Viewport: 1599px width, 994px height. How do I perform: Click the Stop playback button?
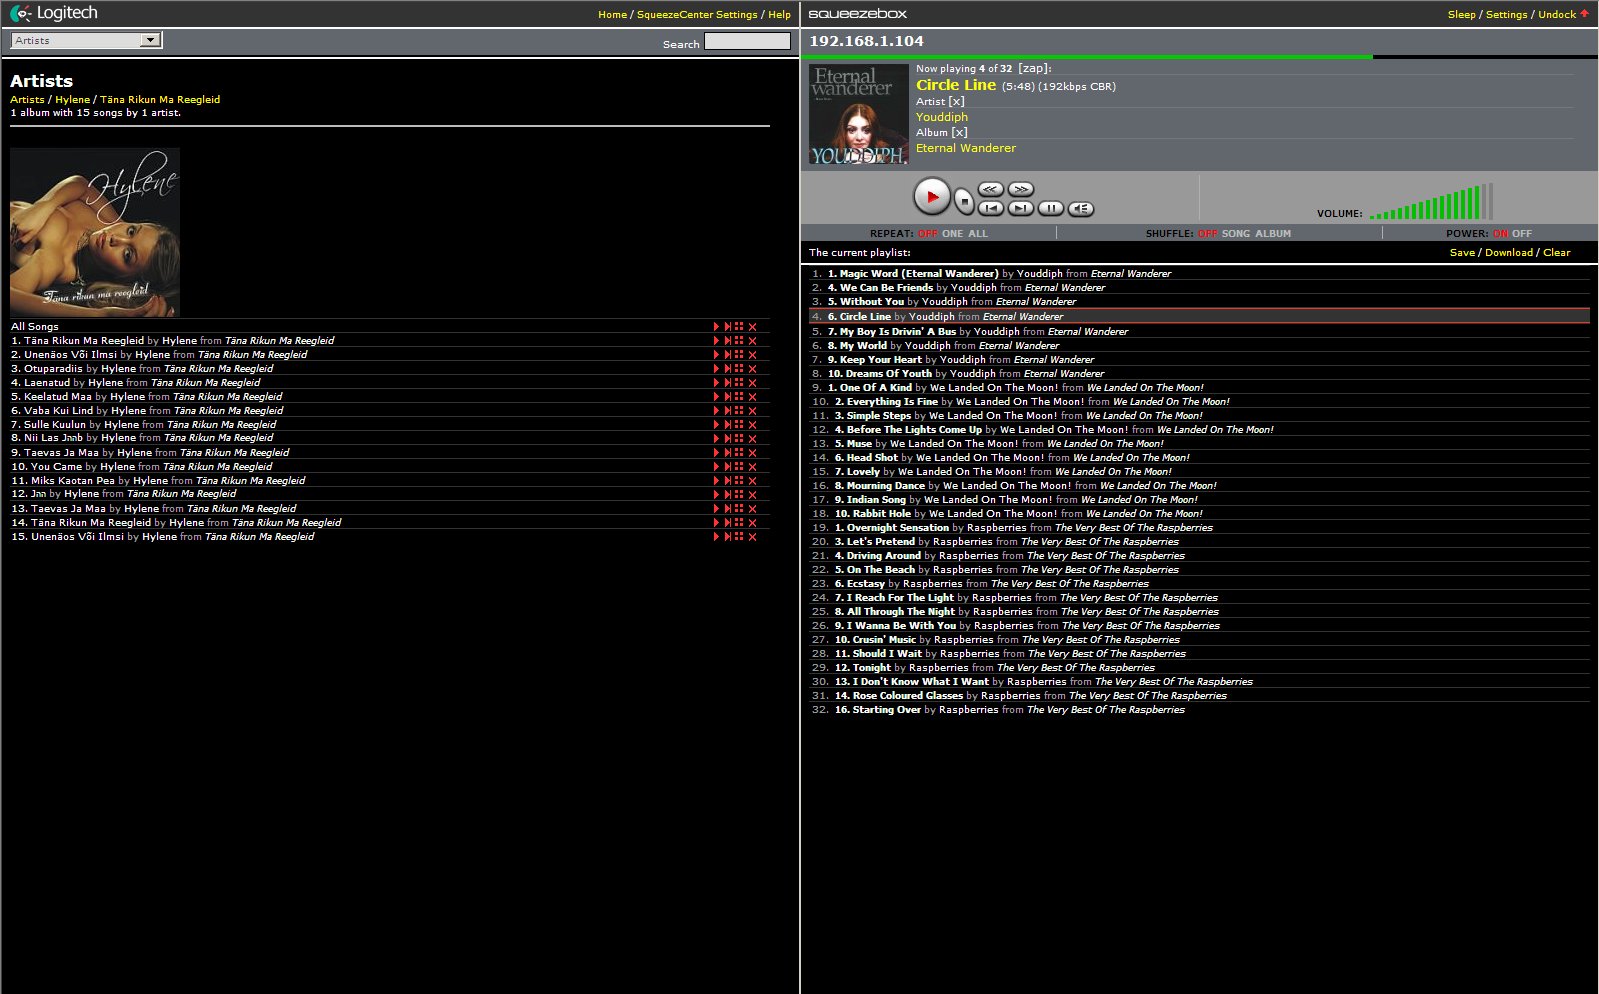pos(964,202)
